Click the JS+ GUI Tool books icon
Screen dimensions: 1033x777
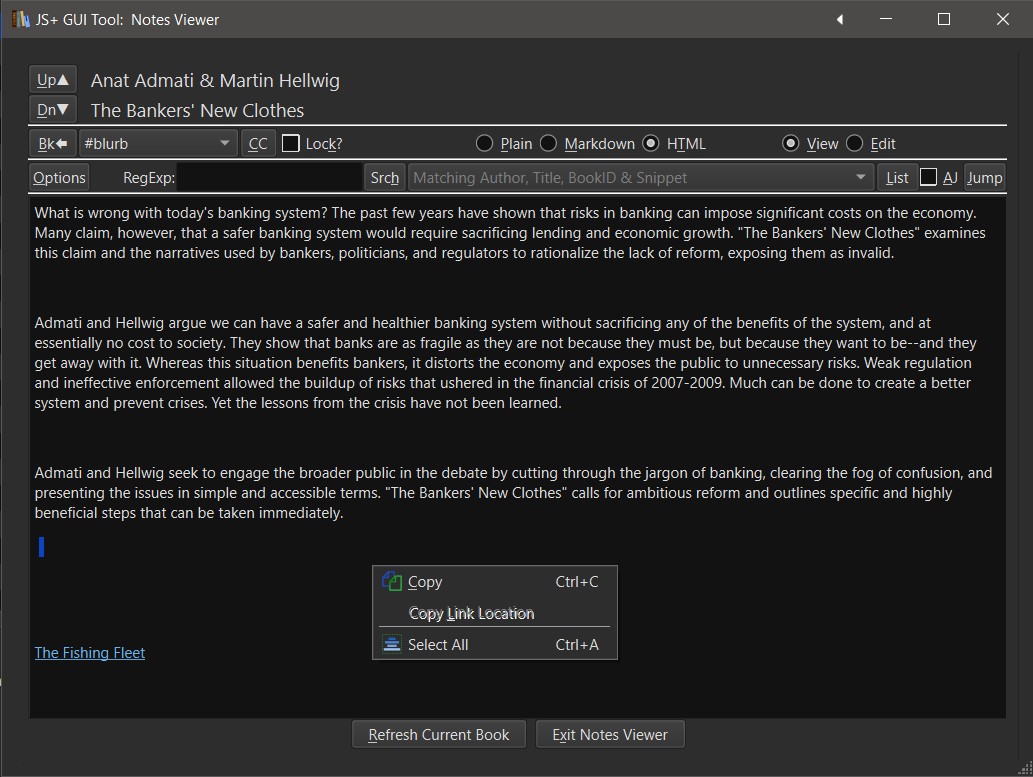click(x=20, y=19)
